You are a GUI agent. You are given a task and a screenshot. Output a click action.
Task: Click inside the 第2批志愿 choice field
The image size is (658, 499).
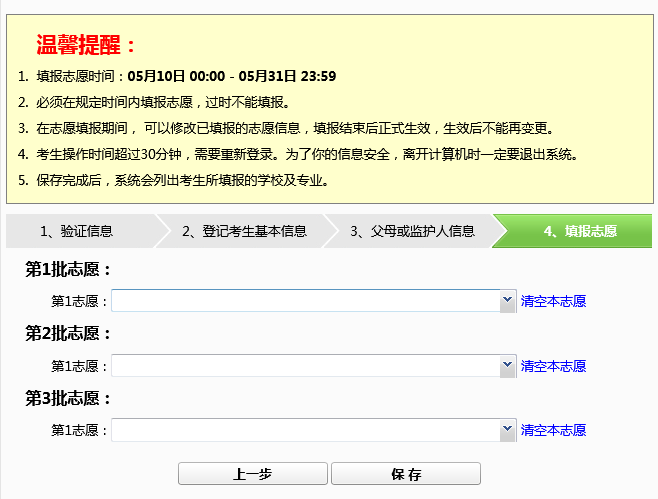(x=305, y=366)
